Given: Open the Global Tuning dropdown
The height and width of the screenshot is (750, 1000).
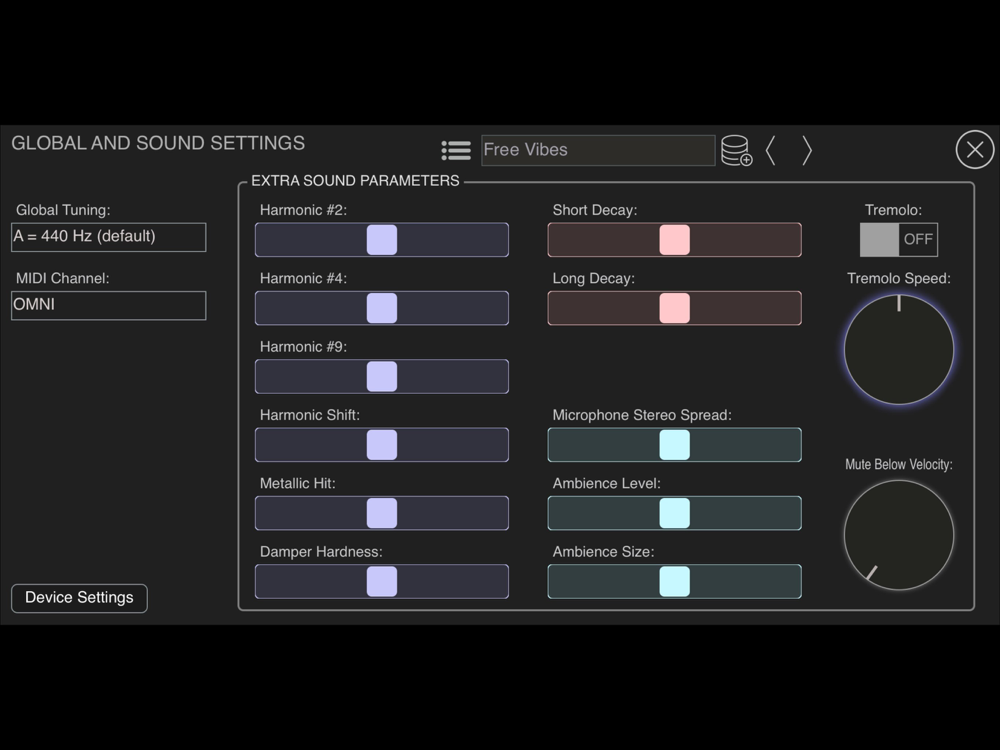Looking at the screenshot, I should click(108, 237).
